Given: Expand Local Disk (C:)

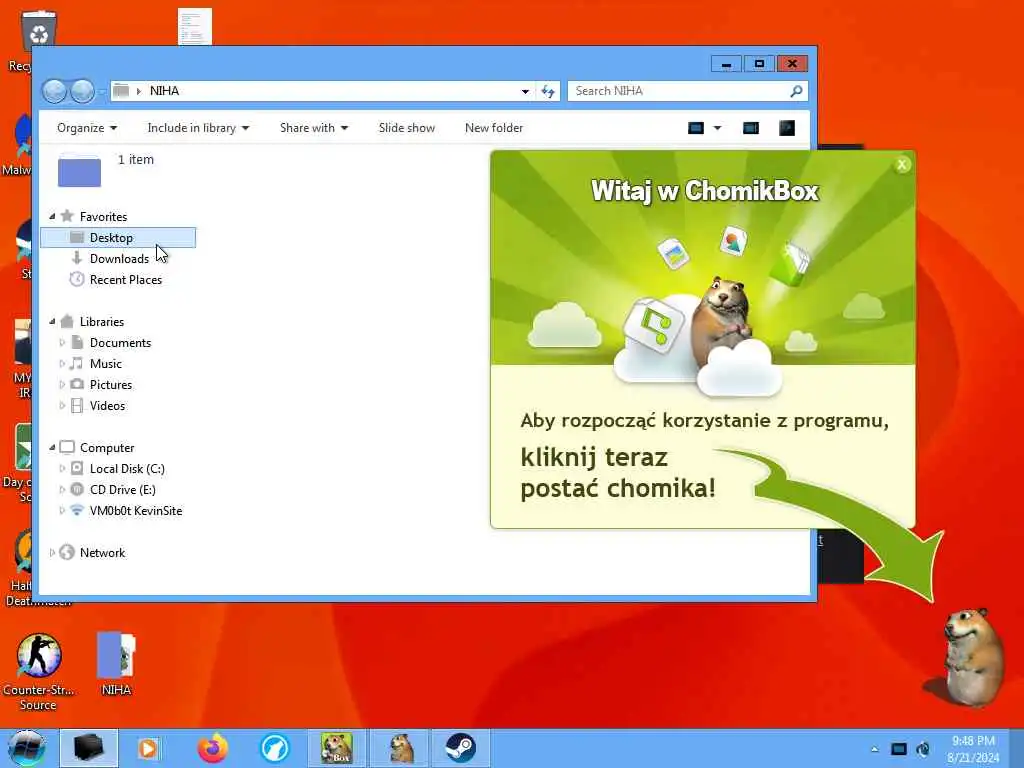Looking at the screenshot, I should tap(62, 468).
